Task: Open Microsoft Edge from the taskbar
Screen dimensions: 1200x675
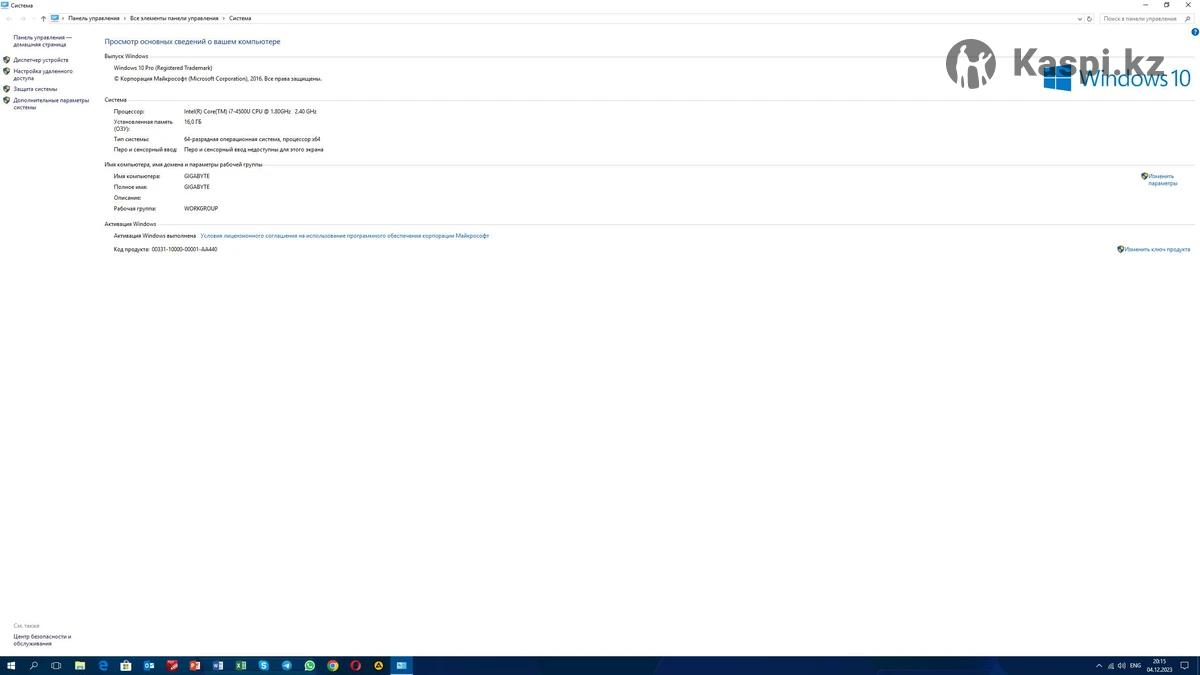Action: (103, 665)
